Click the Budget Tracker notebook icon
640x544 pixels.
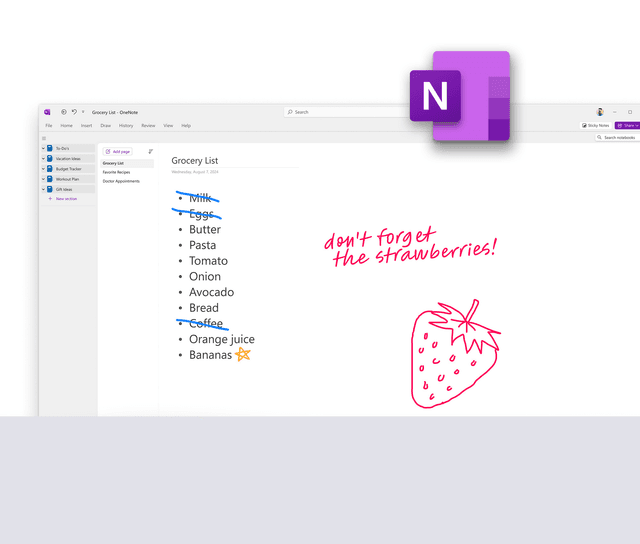(x=50, y=169)
